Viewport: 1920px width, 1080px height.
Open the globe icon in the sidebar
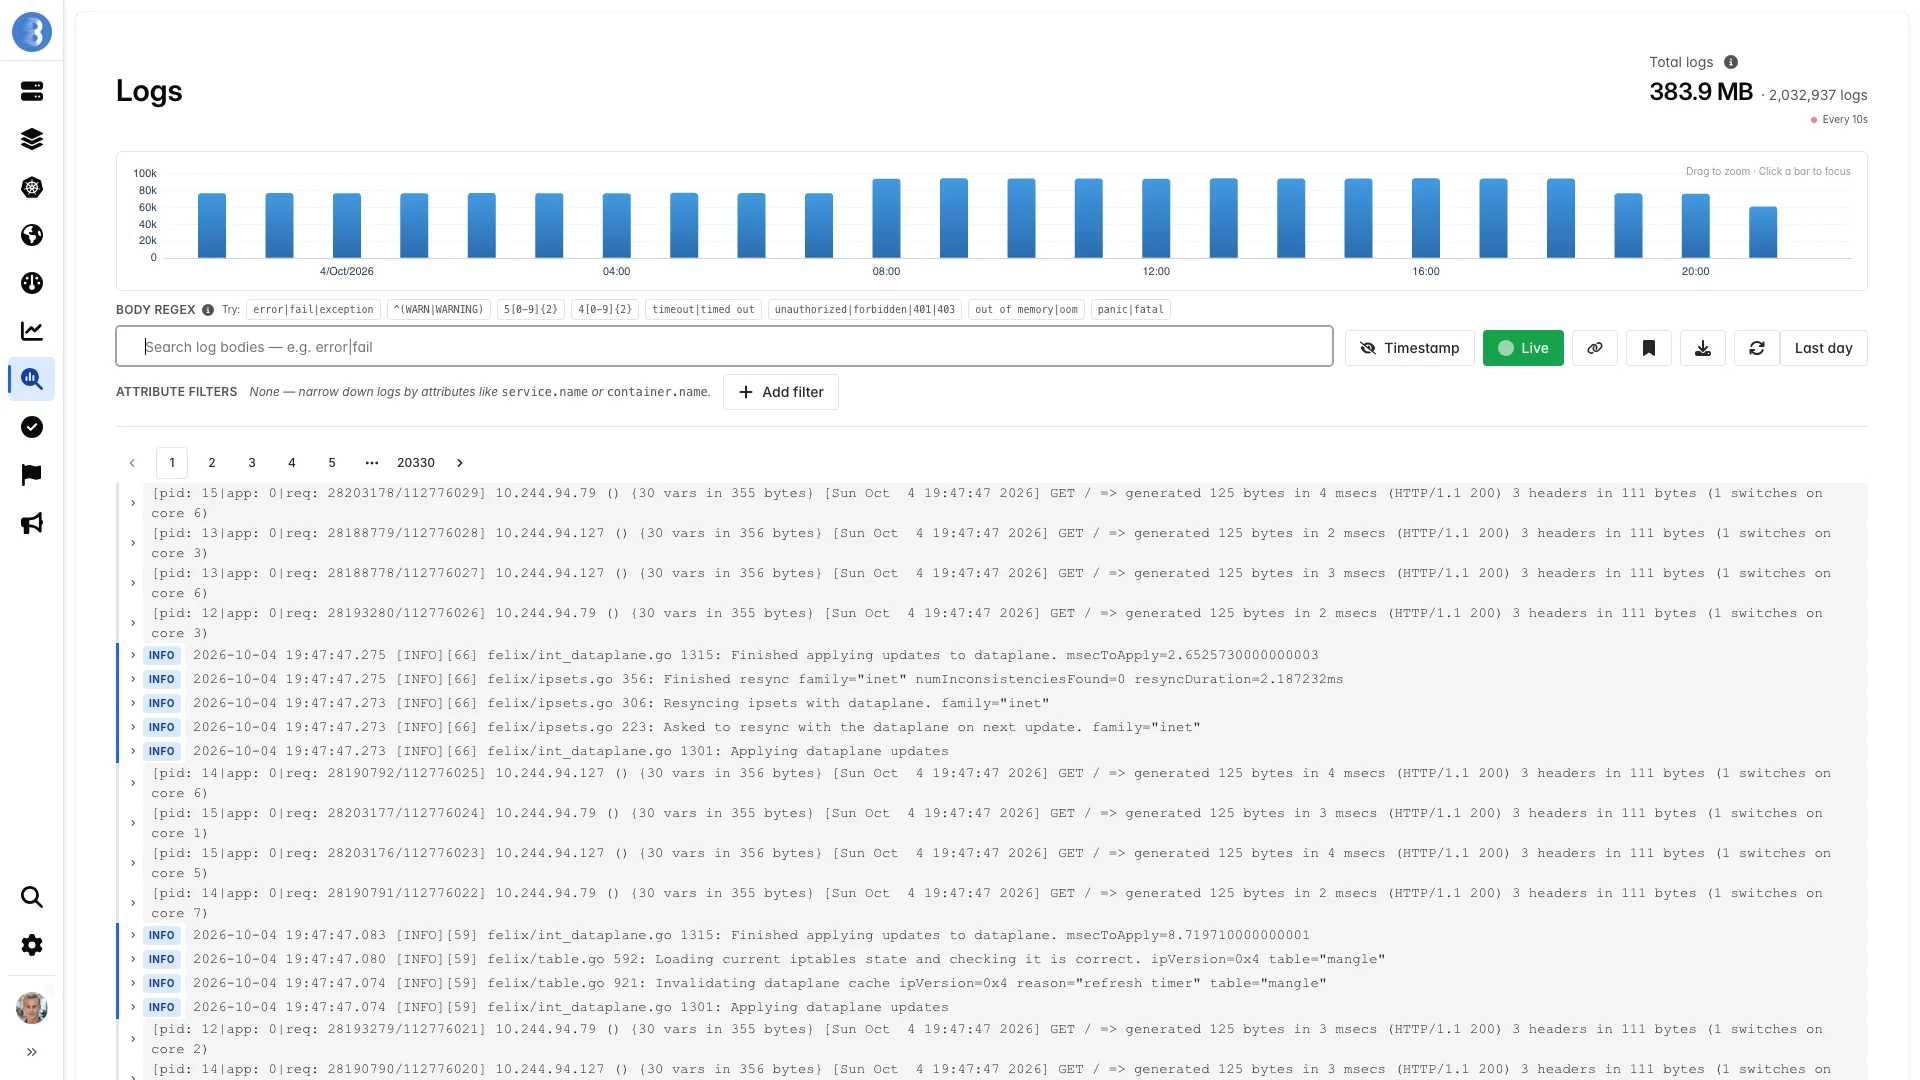(x=32, y=235)
